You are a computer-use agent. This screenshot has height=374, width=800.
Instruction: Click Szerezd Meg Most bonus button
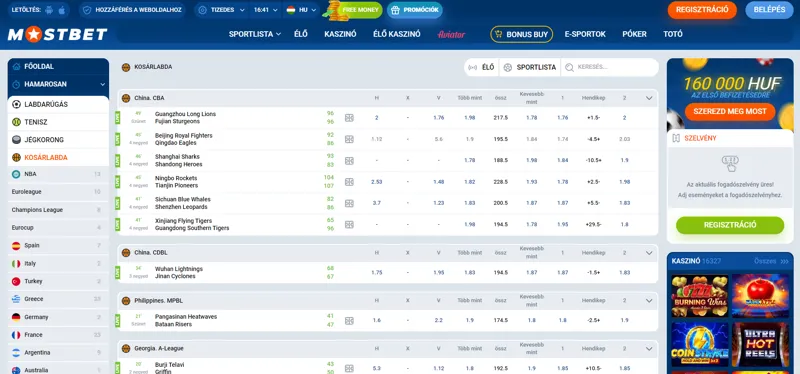coord(730,112)
